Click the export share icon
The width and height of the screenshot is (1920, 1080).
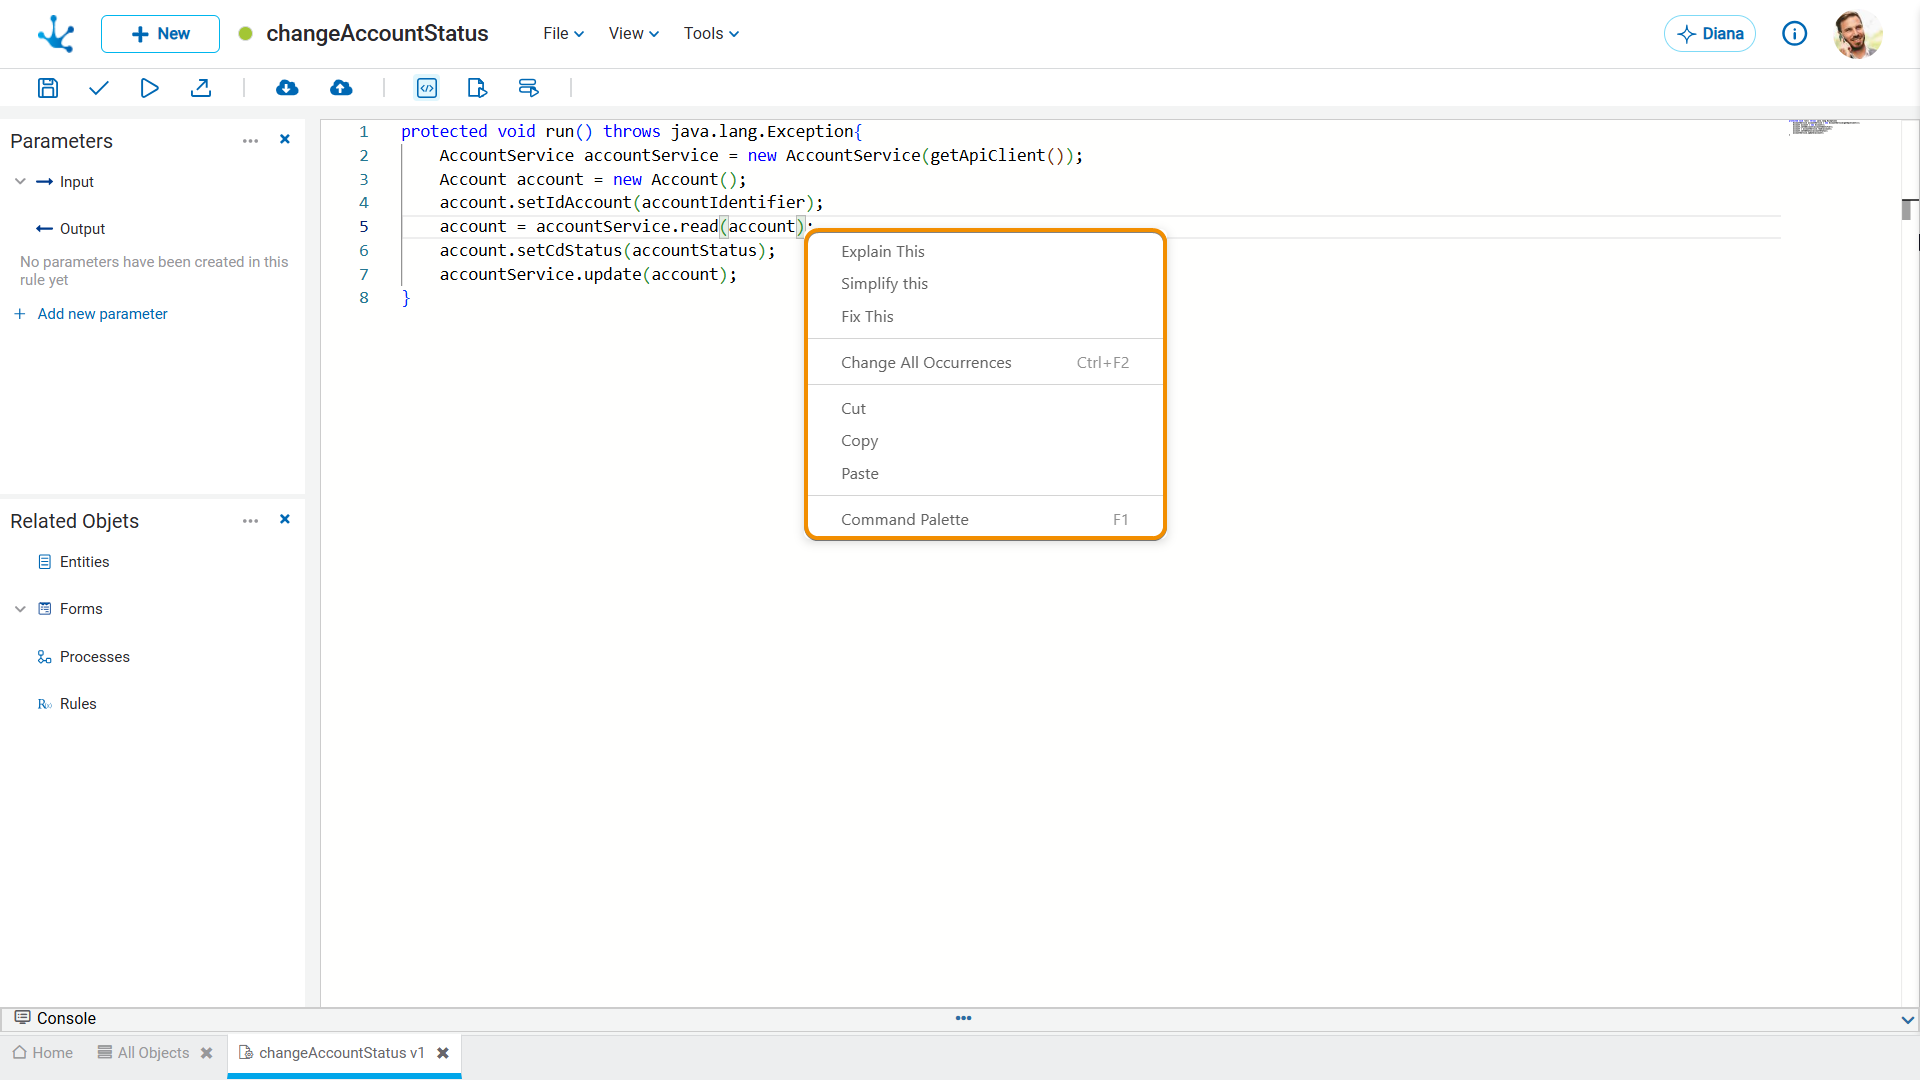point(201,88)
